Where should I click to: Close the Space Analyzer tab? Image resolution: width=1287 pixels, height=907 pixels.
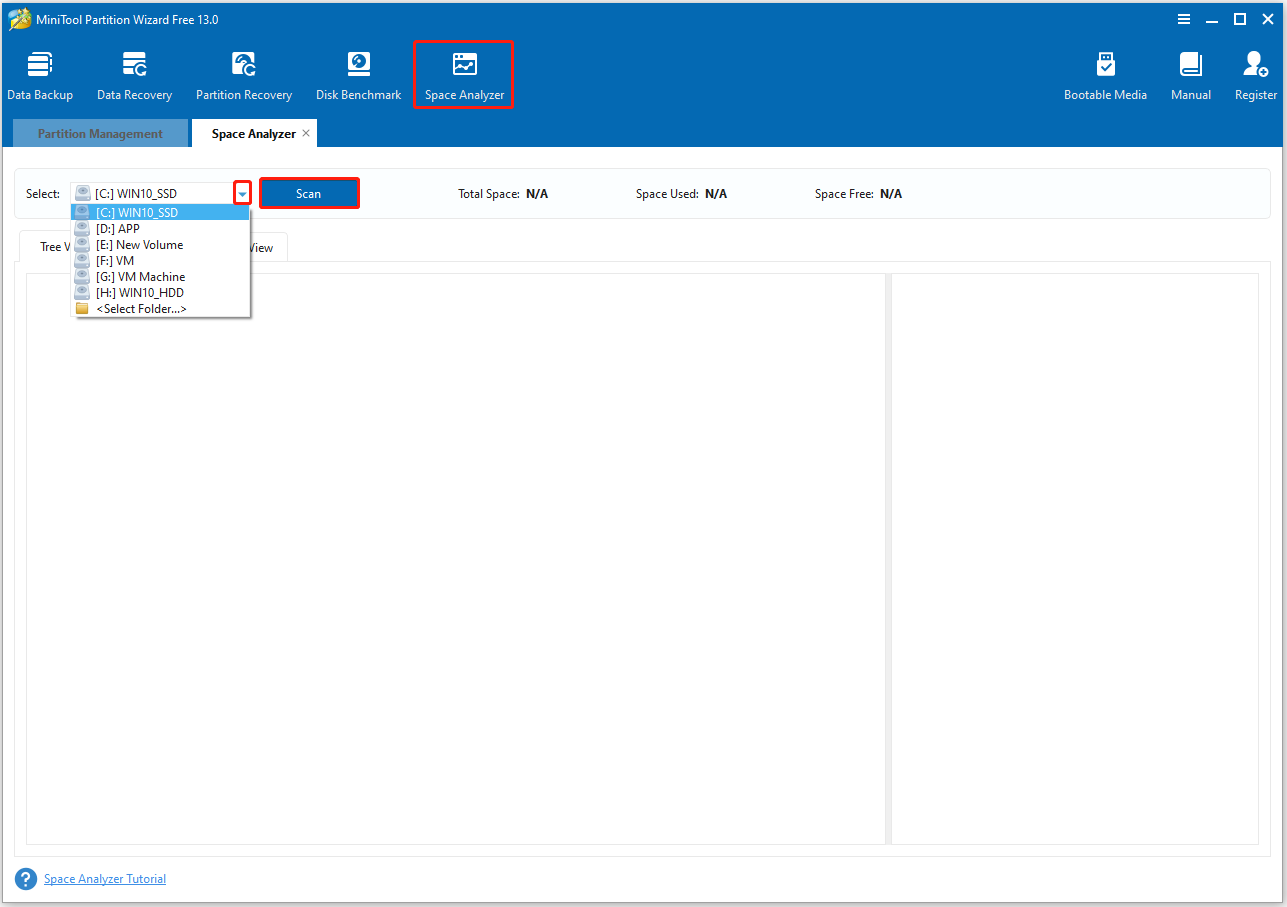pos(307,131)
